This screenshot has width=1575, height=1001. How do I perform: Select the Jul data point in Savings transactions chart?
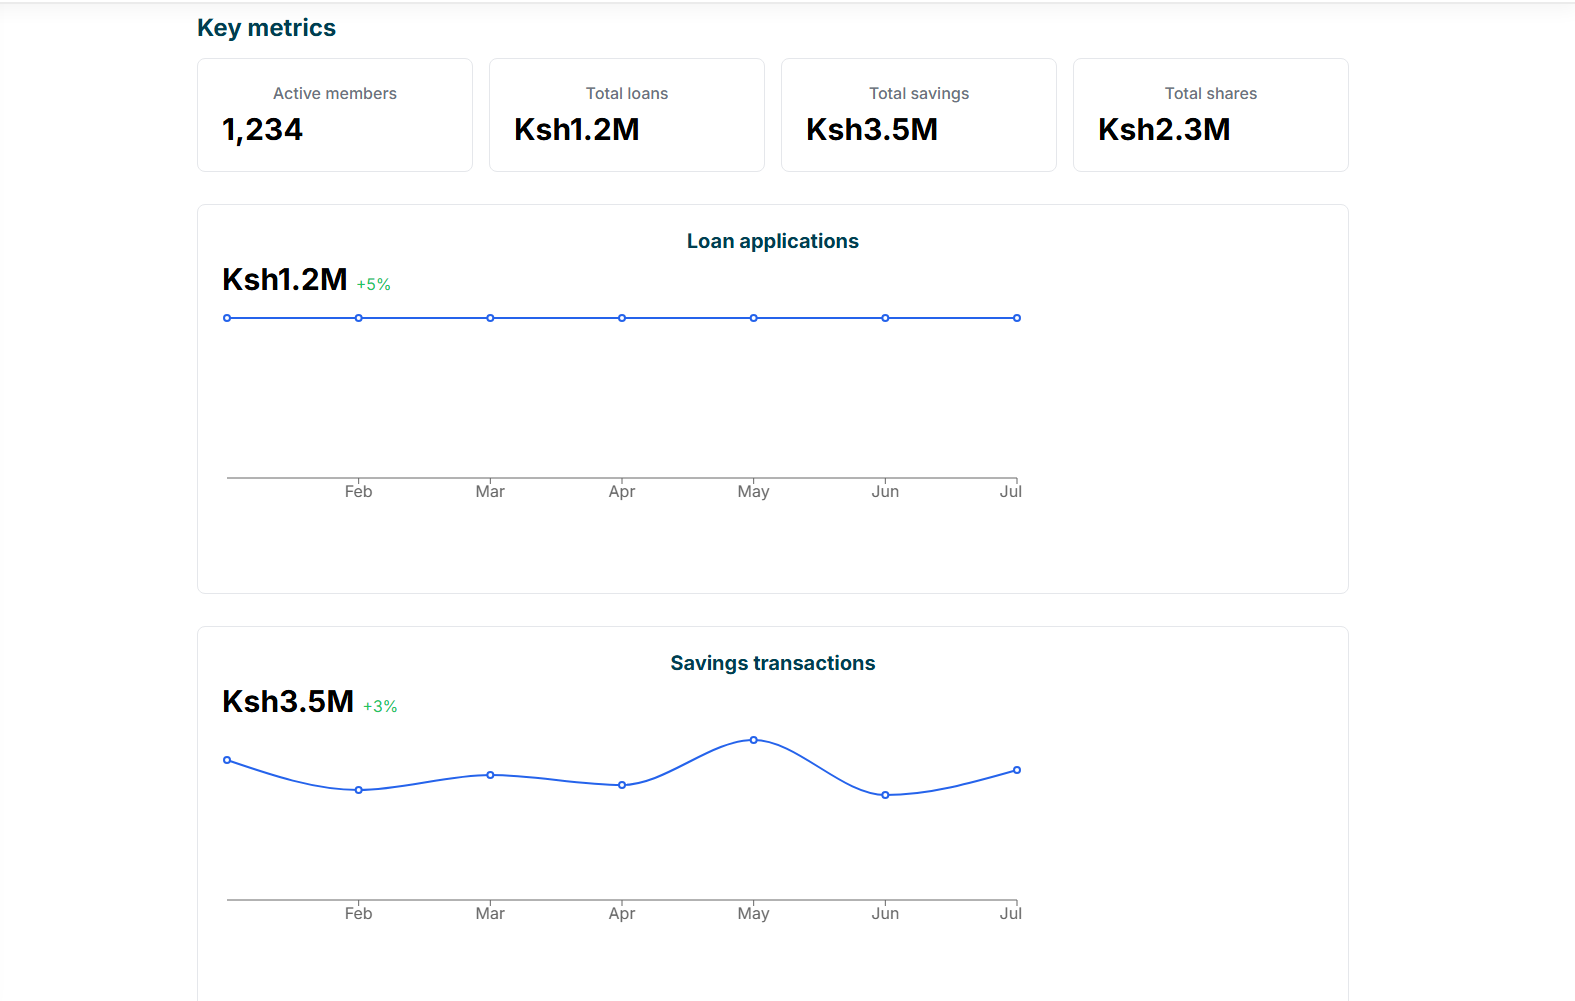pos(1017,770)
